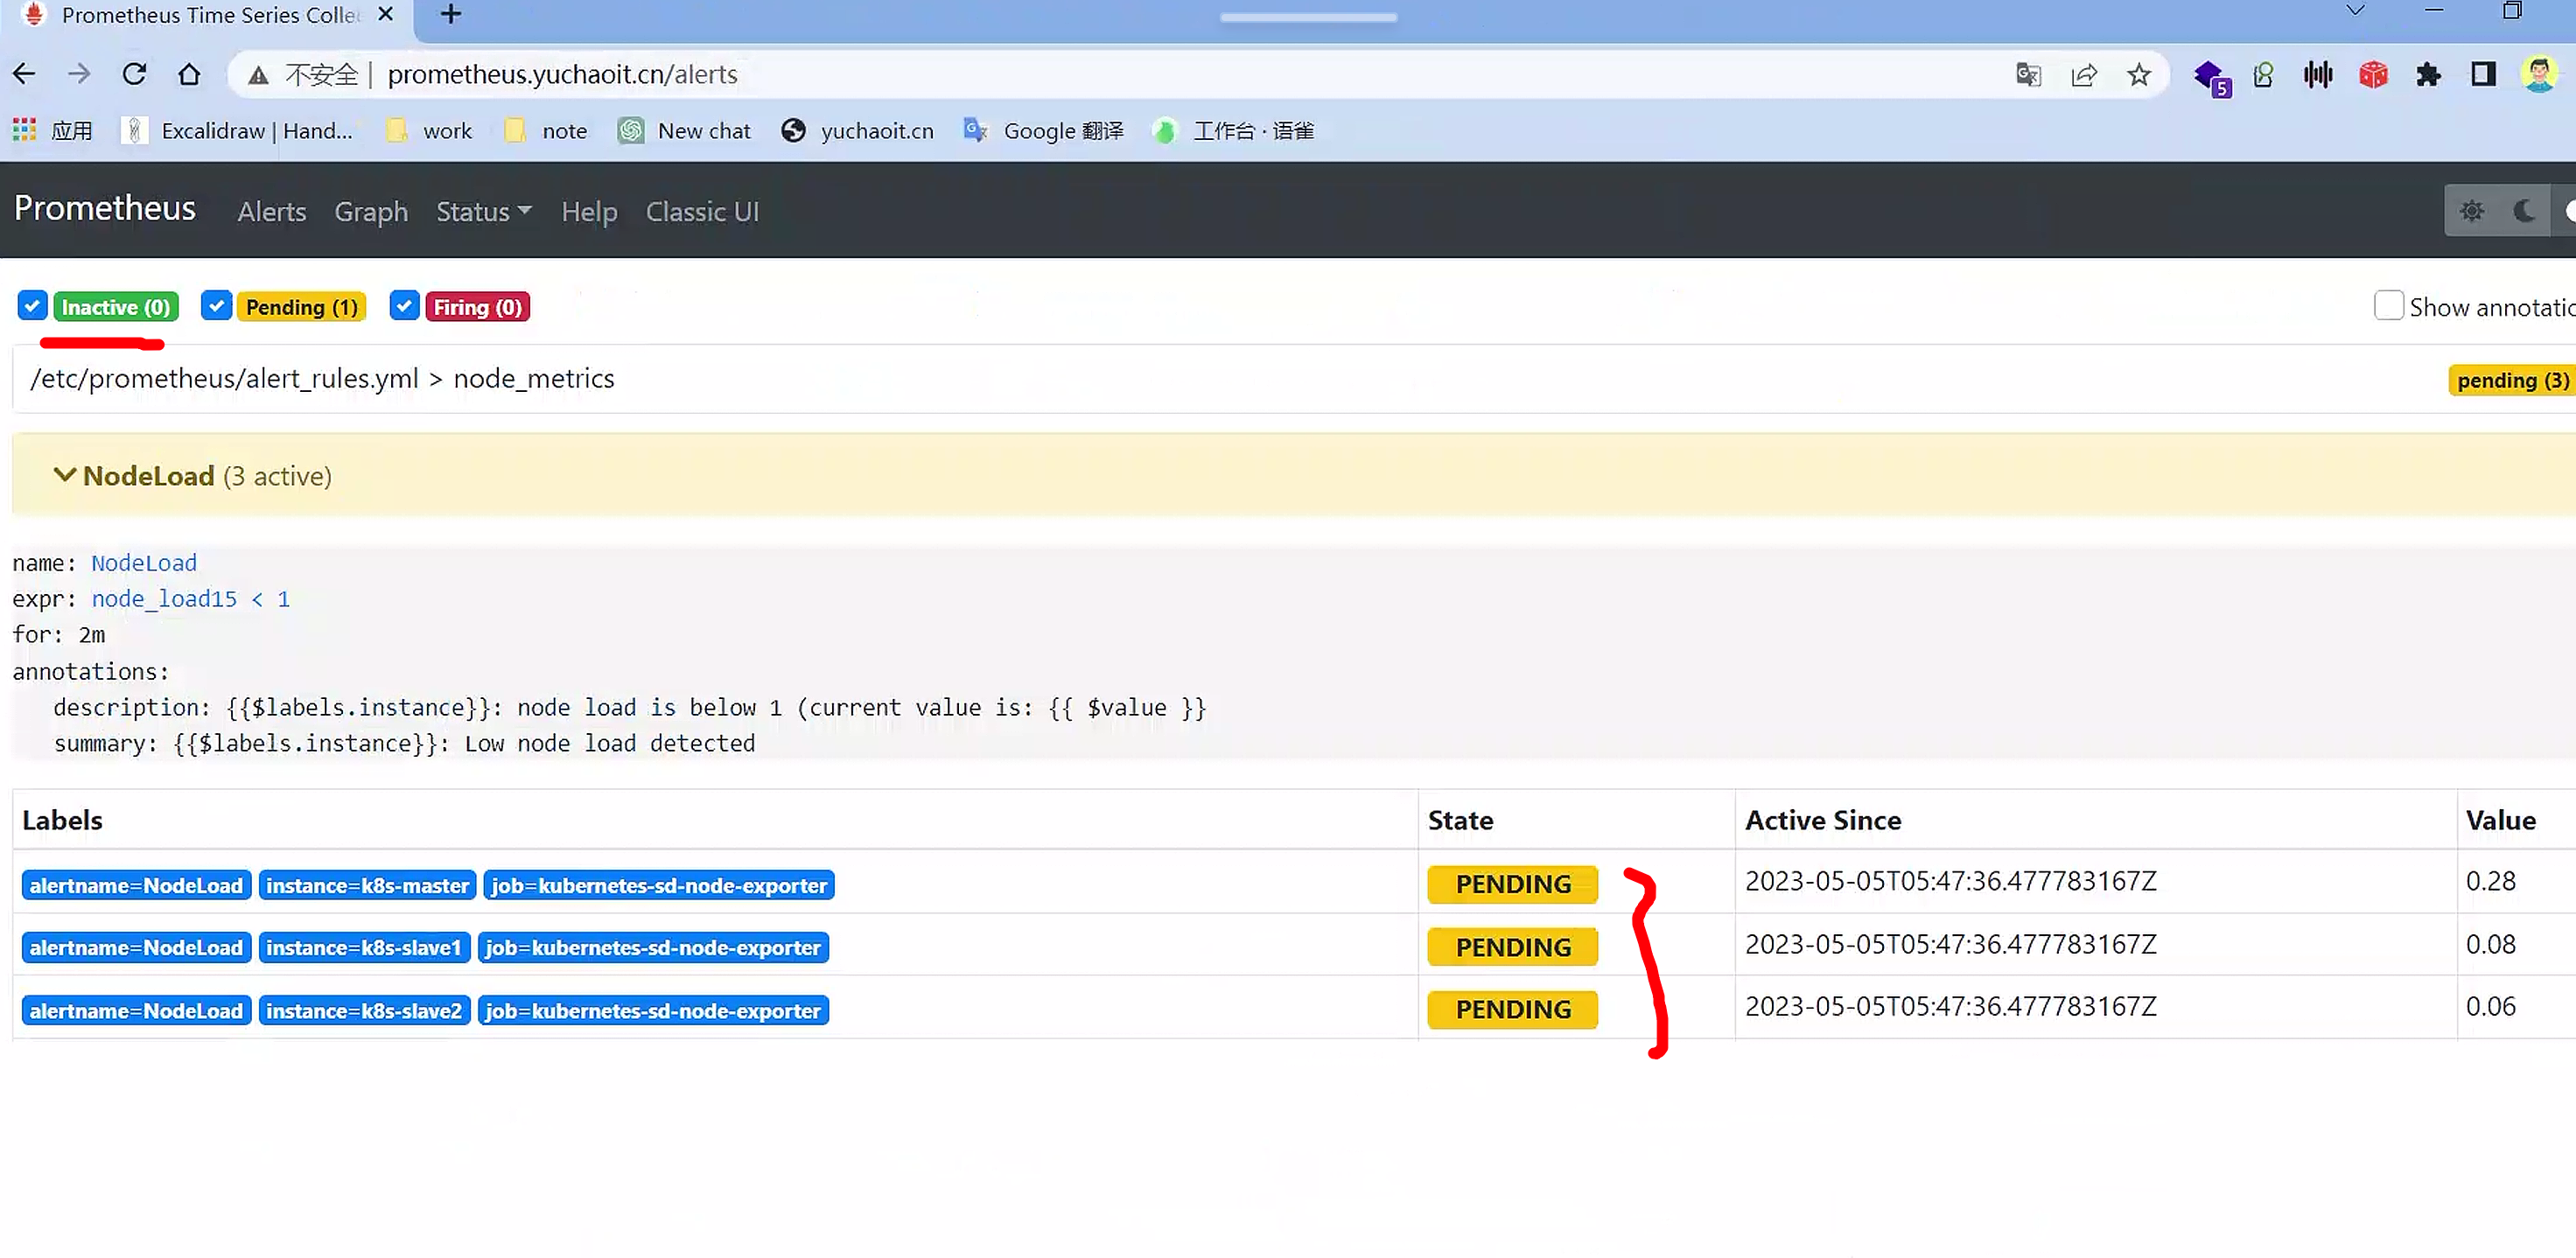Image resolution: width=2576 pixels, height=1258 pixels.
Task: Uncheck the Pending (1) filter checkbox
Action: pos(216,306)
